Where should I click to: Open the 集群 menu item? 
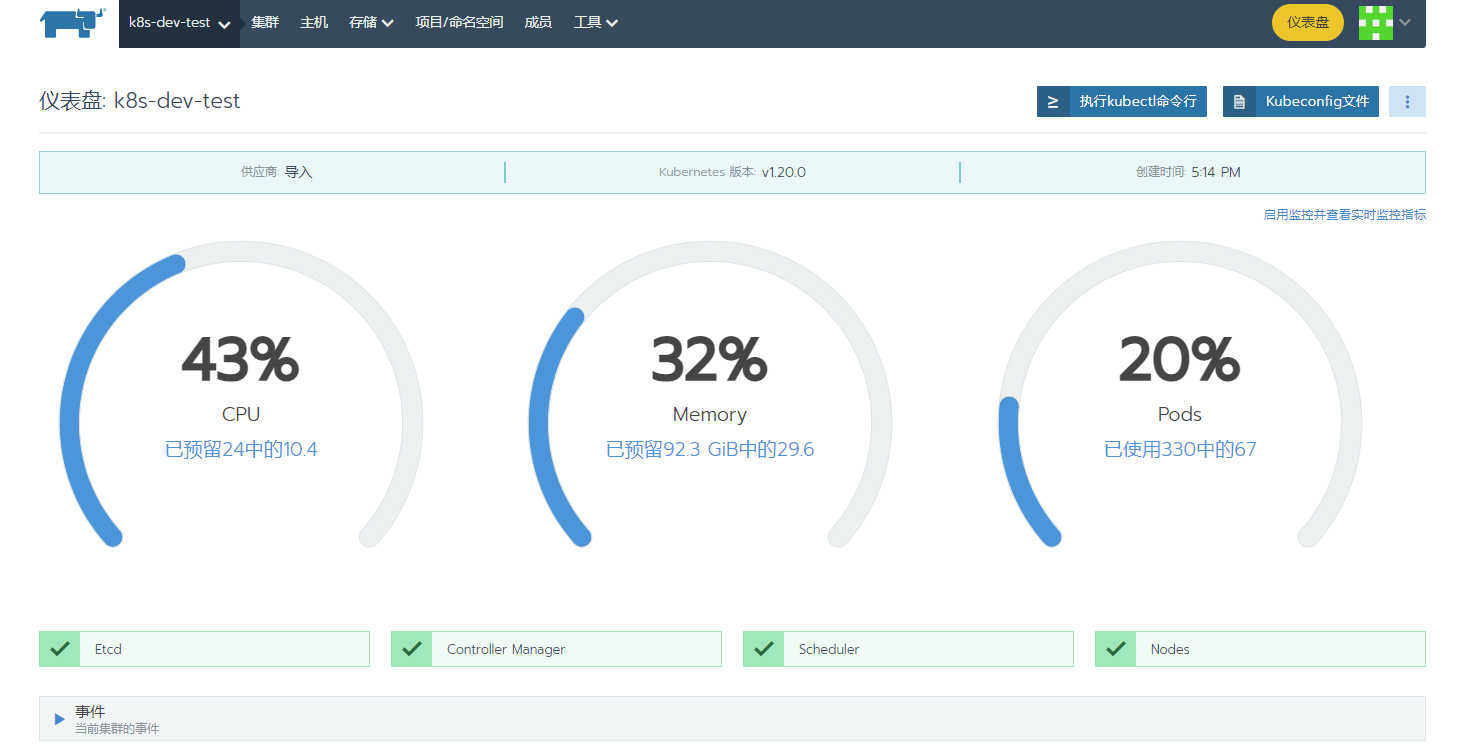[265, 23]
